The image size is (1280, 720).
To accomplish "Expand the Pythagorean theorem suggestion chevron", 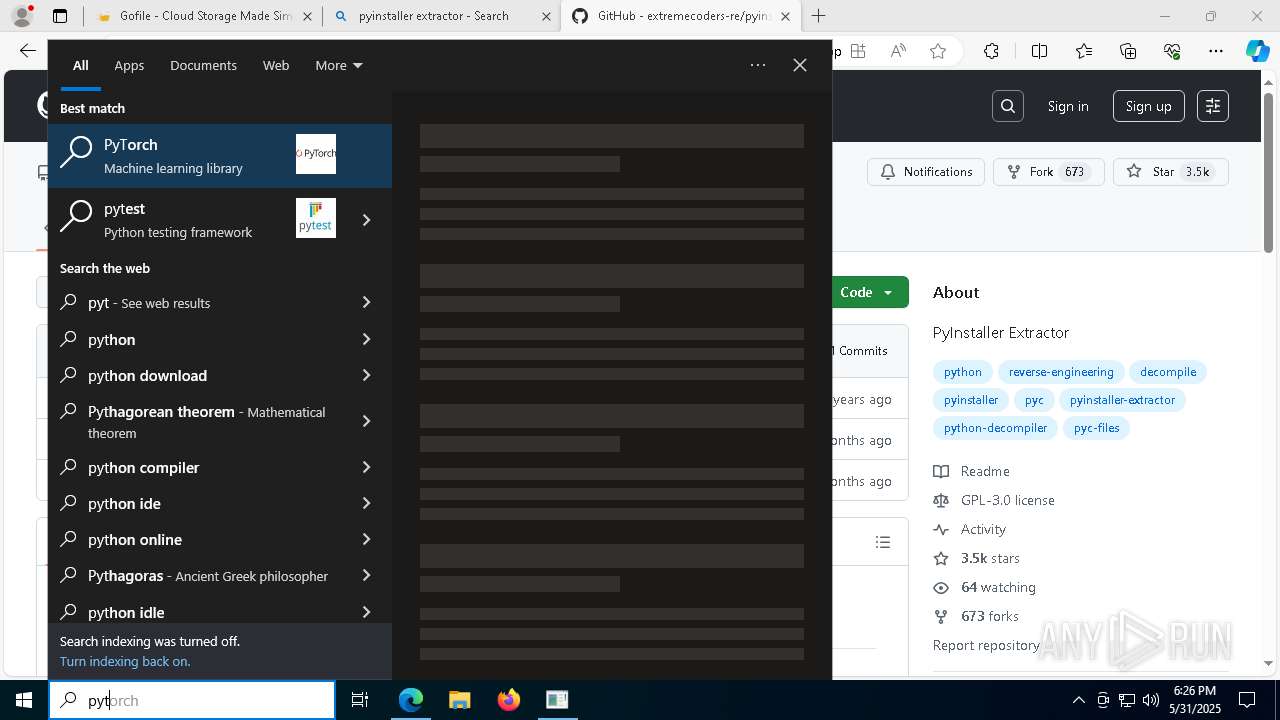I will click(366, 421).
